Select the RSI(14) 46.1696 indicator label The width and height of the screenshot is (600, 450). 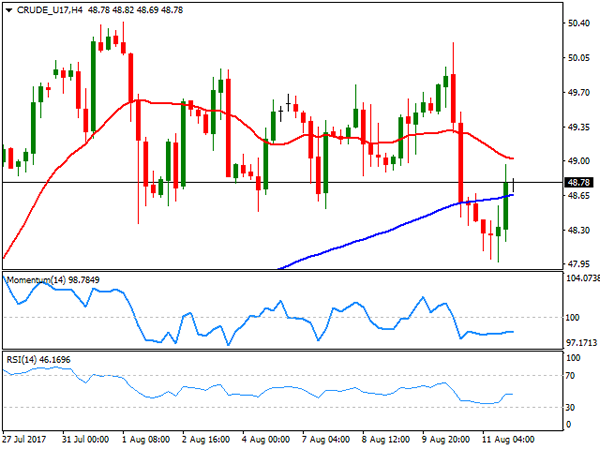point(38,359)
